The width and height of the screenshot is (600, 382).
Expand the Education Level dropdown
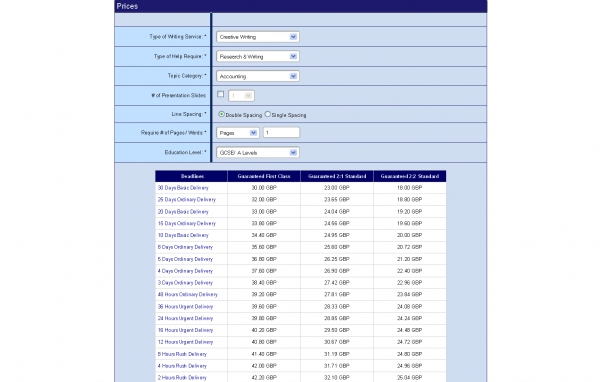(258, 152)
